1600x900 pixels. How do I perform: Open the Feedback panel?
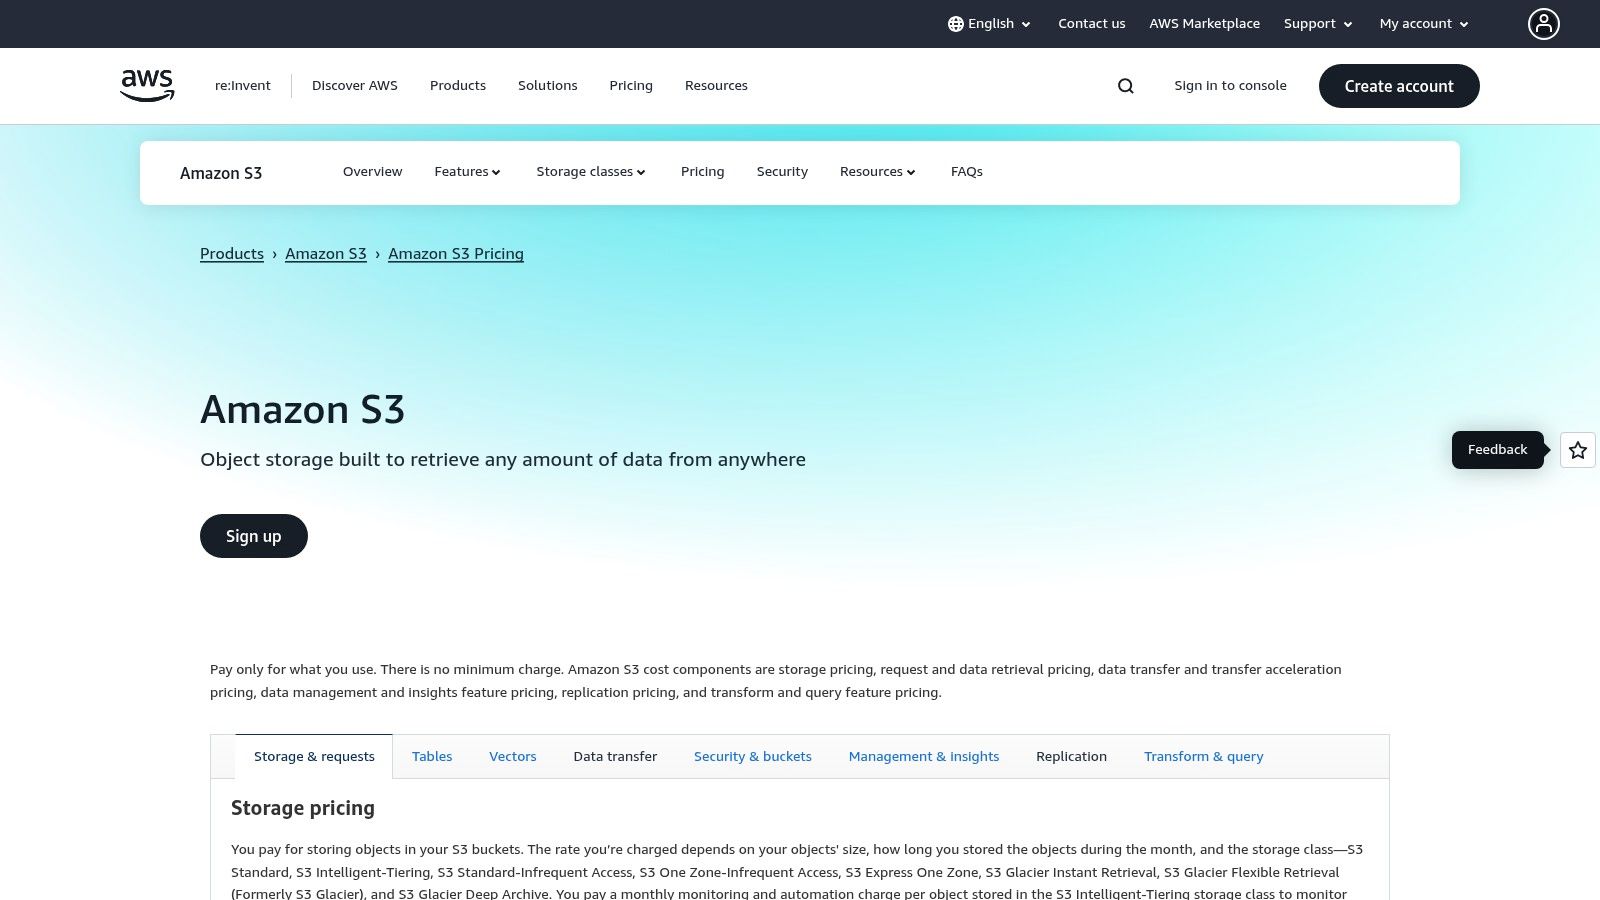(x=1497, y=449)
